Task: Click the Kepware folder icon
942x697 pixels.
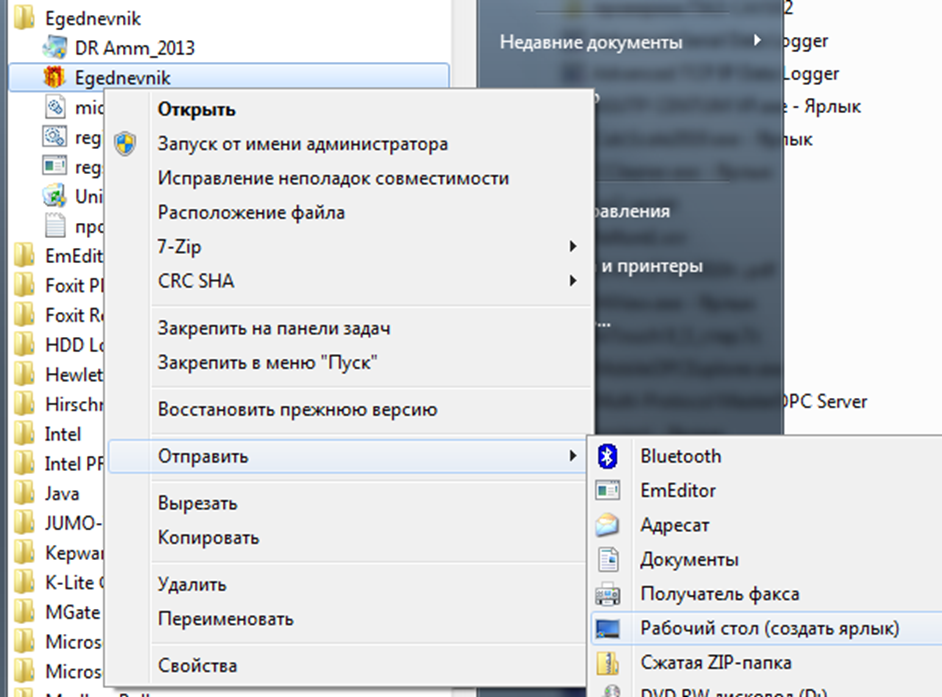Action: (25, 553)
